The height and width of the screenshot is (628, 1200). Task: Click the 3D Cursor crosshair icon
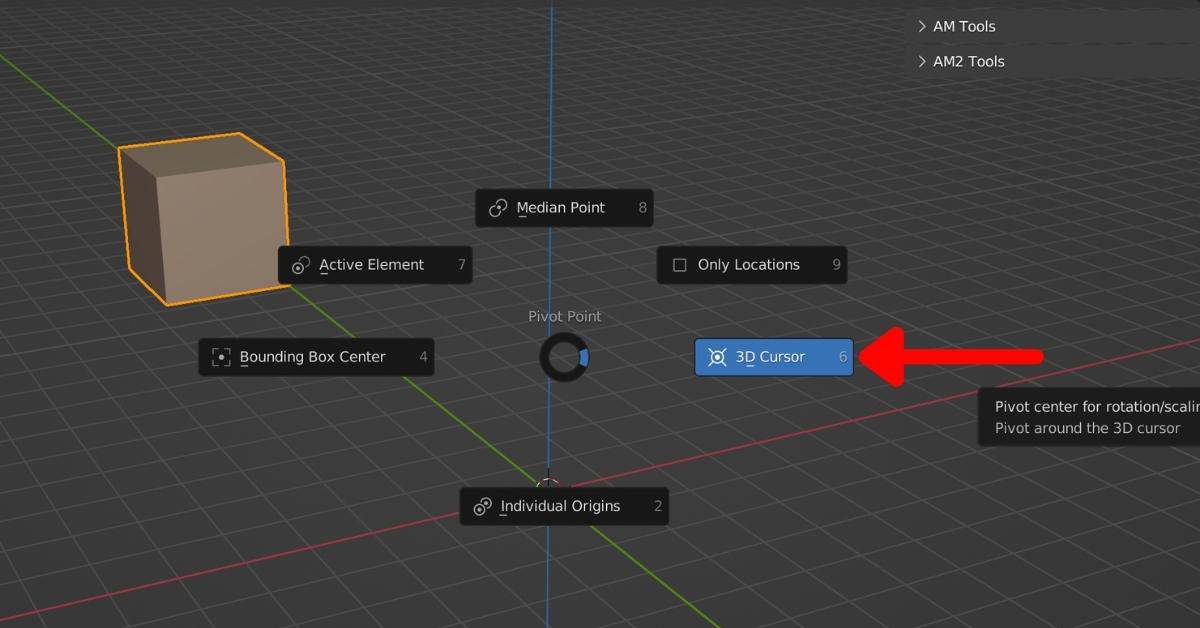pos(717,357)
